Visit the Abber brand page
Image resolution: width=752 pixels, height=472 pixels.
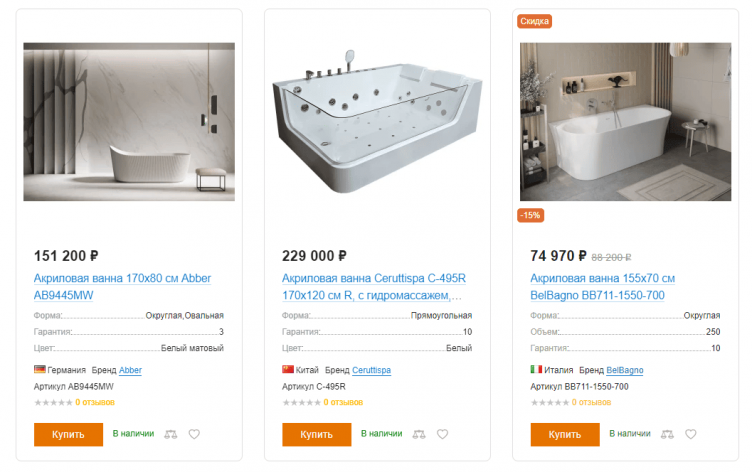pyautogui.click(x=131, y=370)
